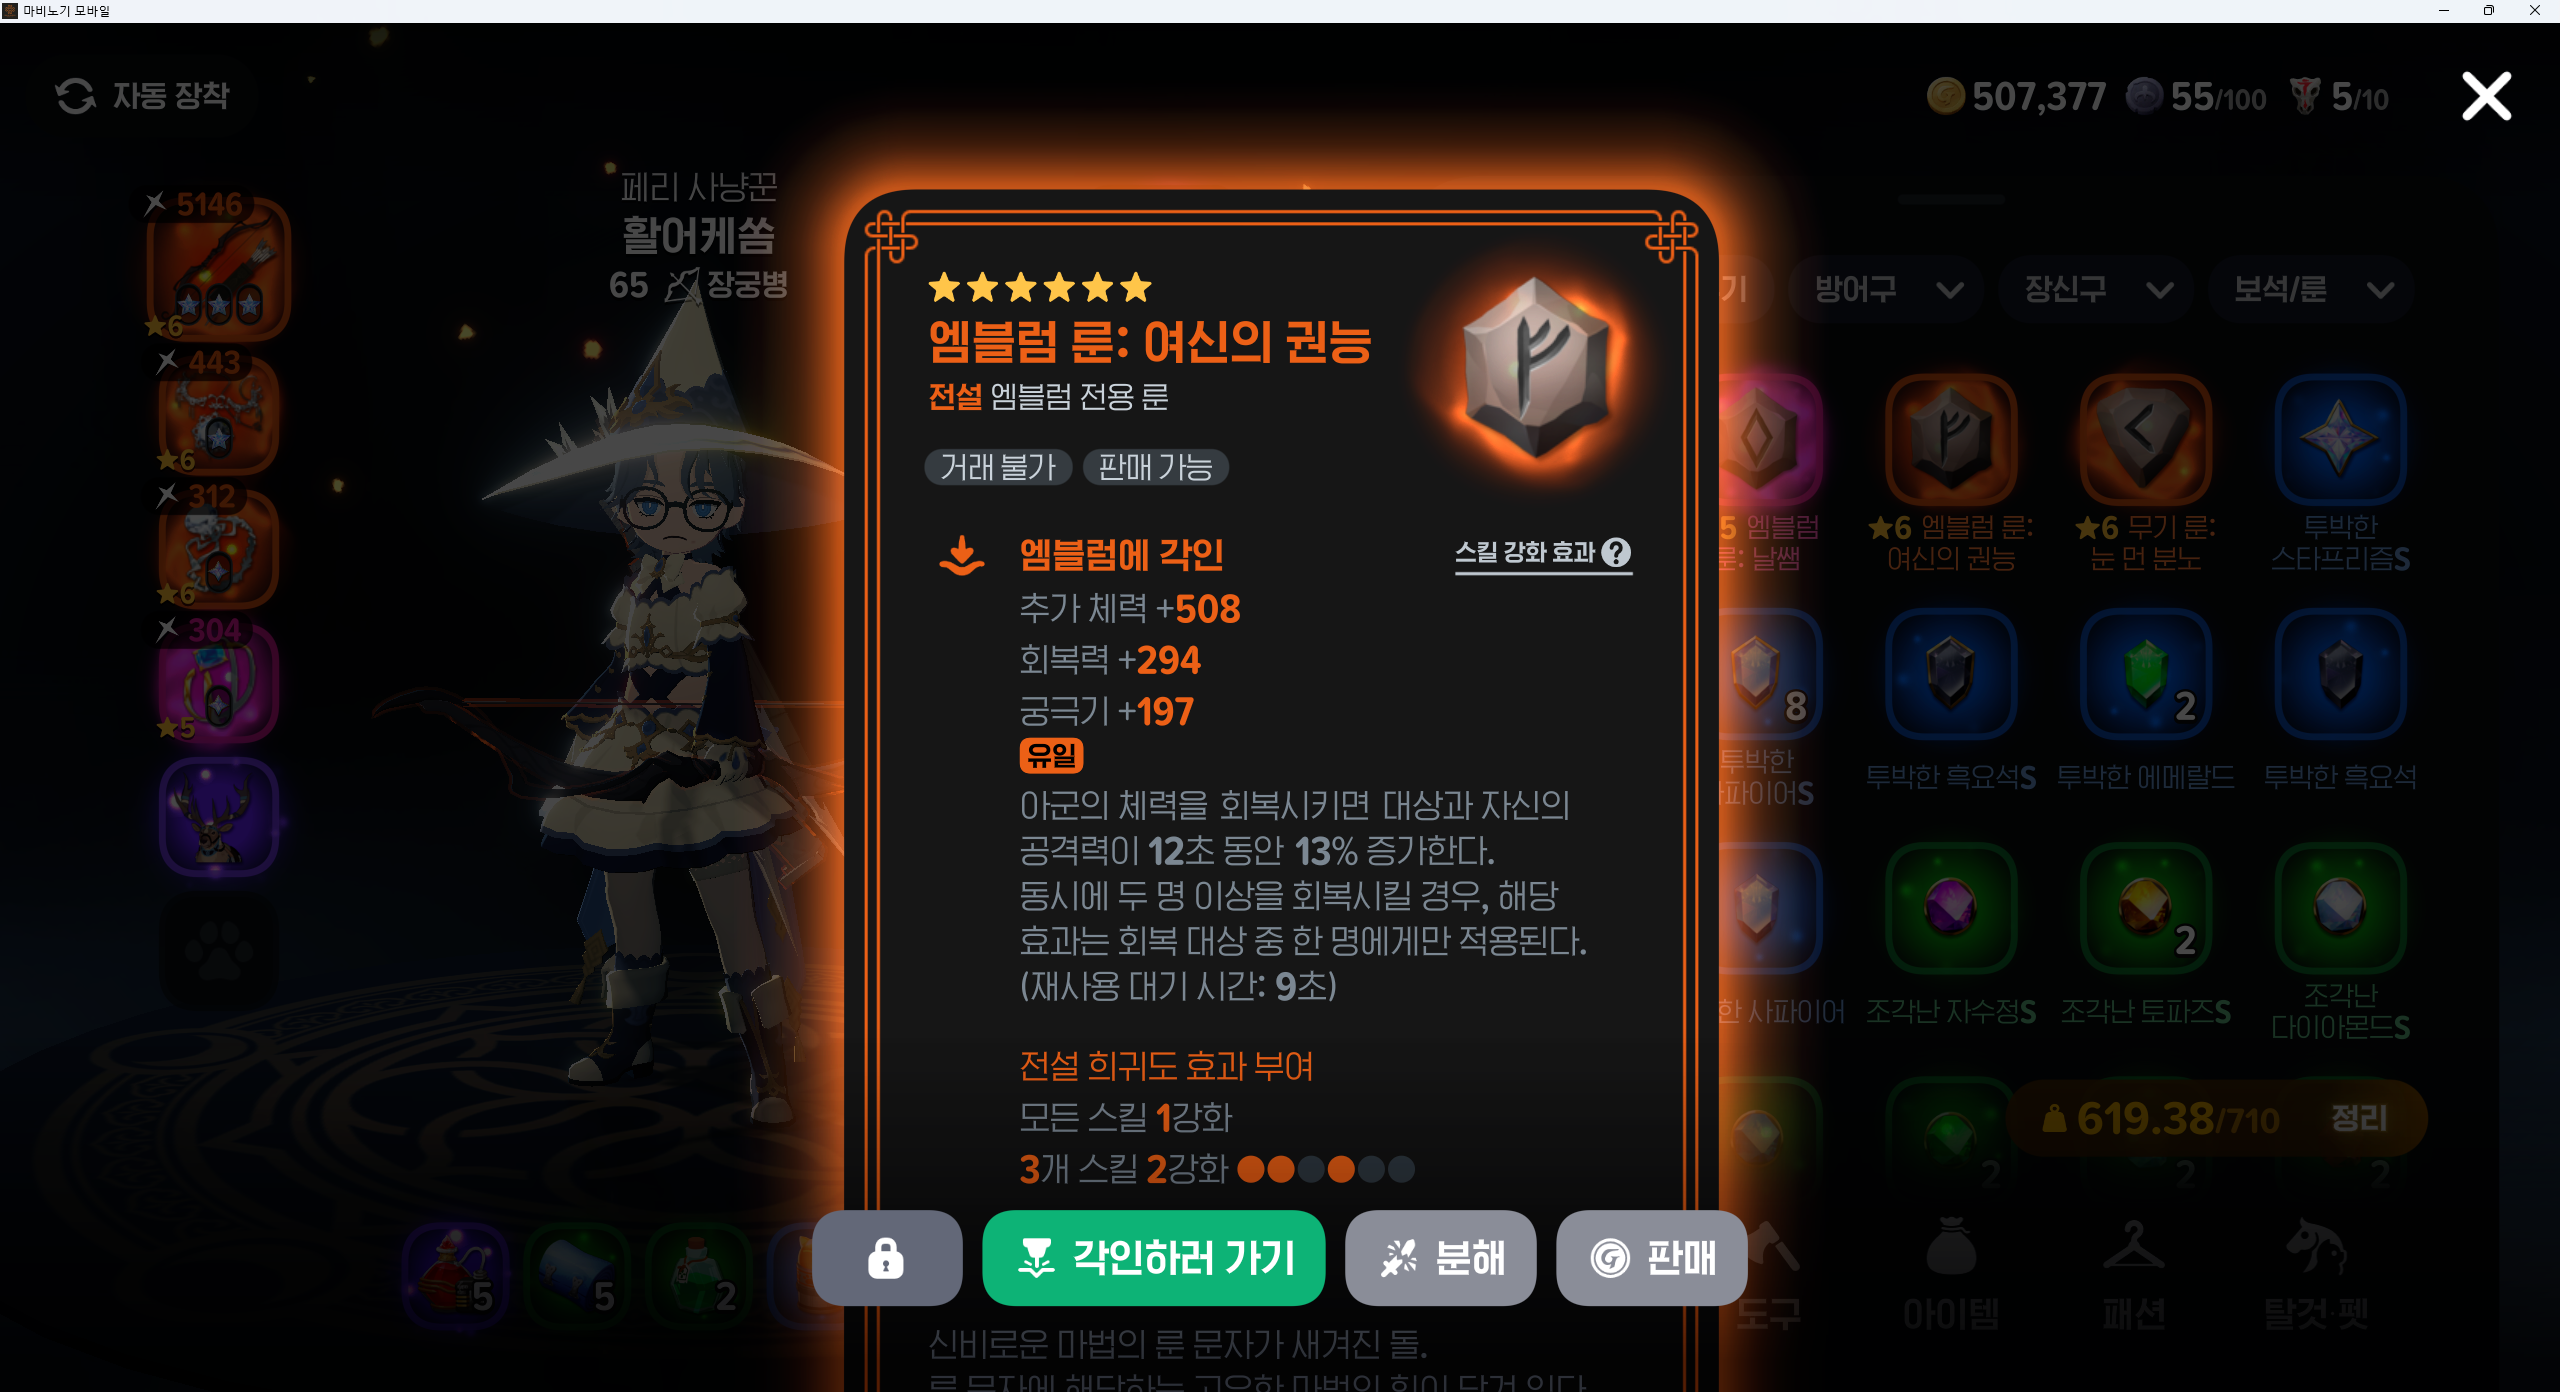Close the equipment screen with the X
Viewport: 2560px width, 1392px height.
click(2486, 97)
